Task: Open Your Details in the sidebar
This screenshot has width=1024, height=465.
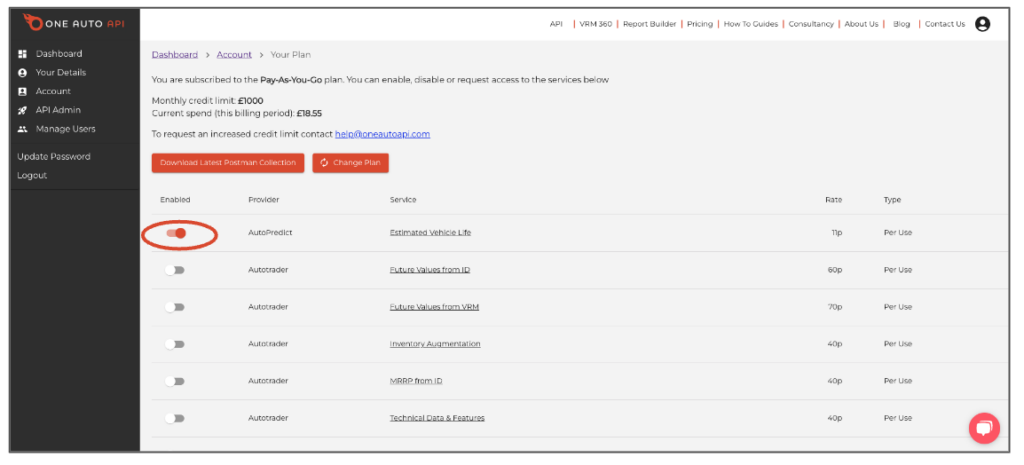Action: pyautogui.click(x=61, y=72)
